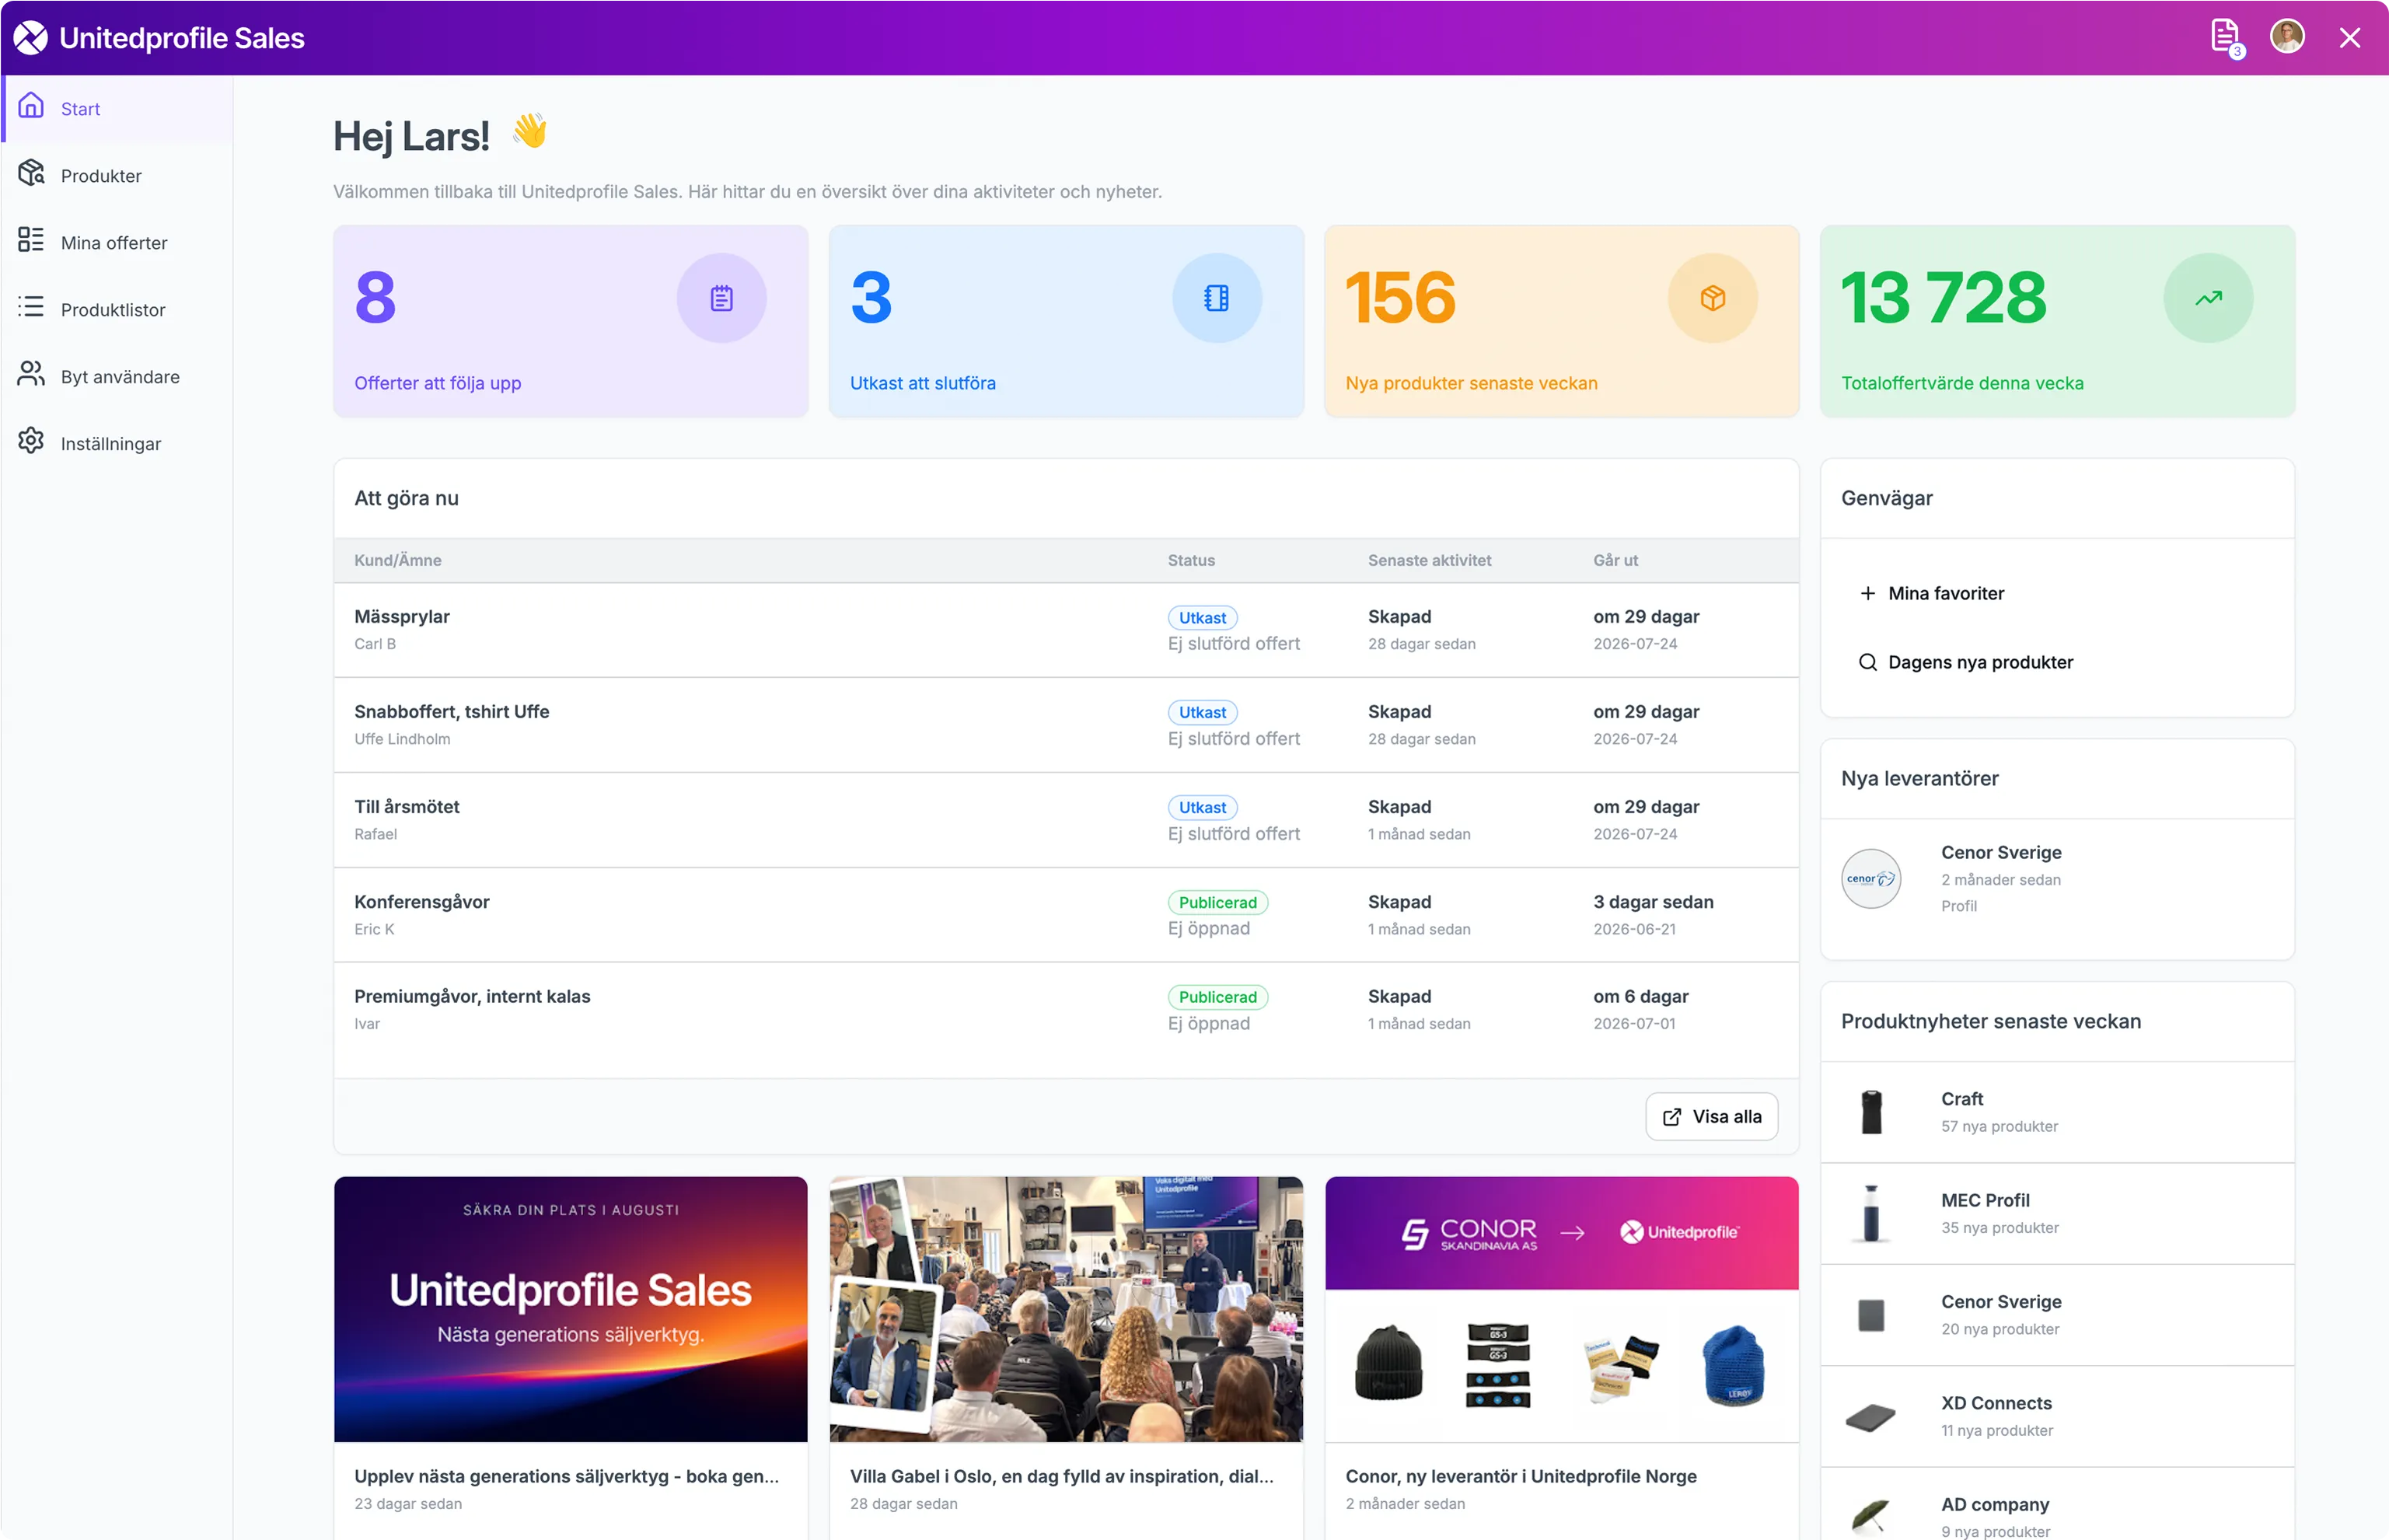Open Nya produkter senaste veckan link
The image size is (2389, 1540).
(x=1471, y=383)
